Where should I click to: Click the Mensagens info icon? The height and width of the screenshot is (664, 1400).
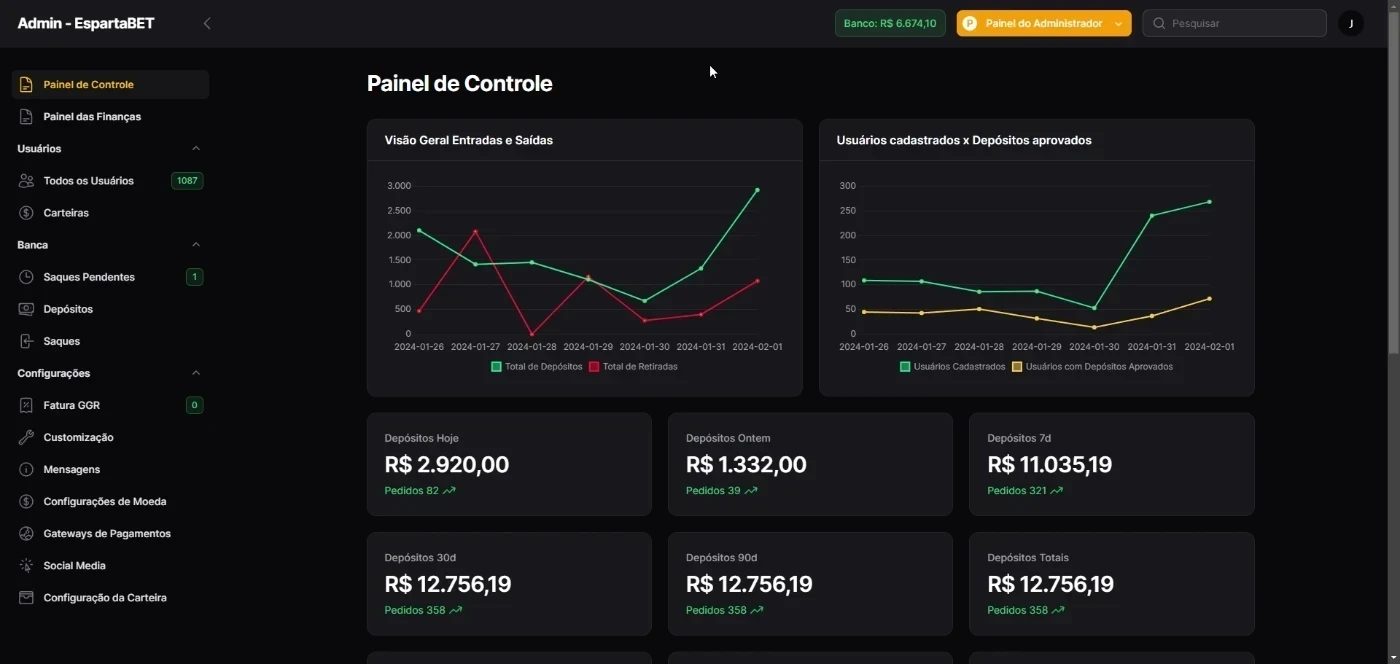click(26, 469)
